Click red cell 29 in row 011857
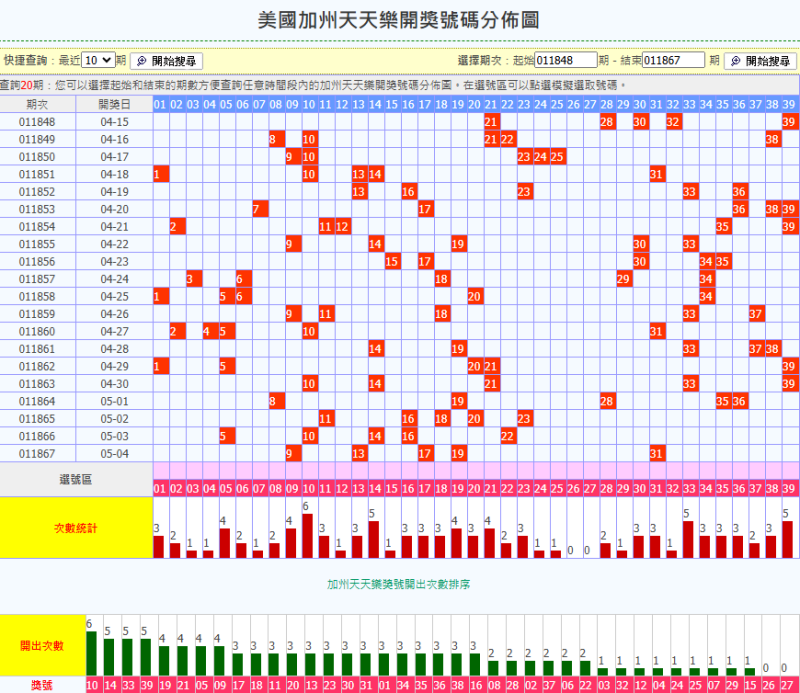 [623, 279]
